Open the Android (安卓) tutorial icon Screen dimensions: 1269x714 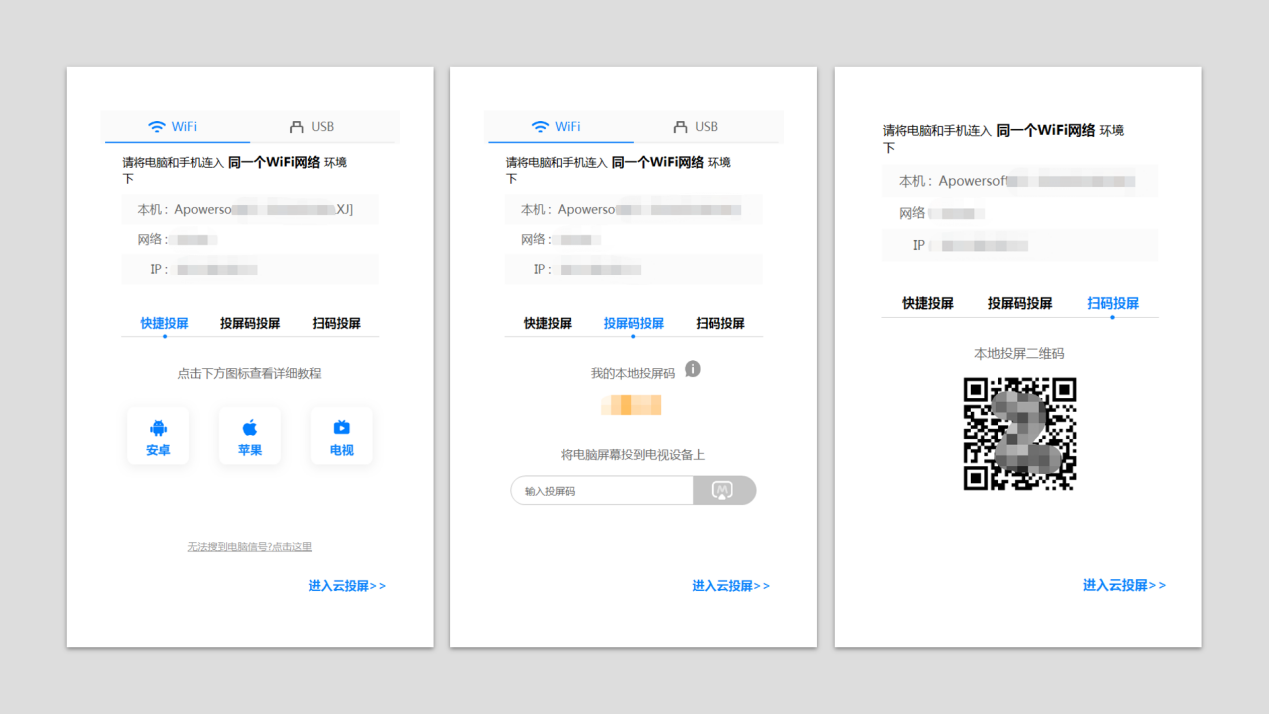158,436
